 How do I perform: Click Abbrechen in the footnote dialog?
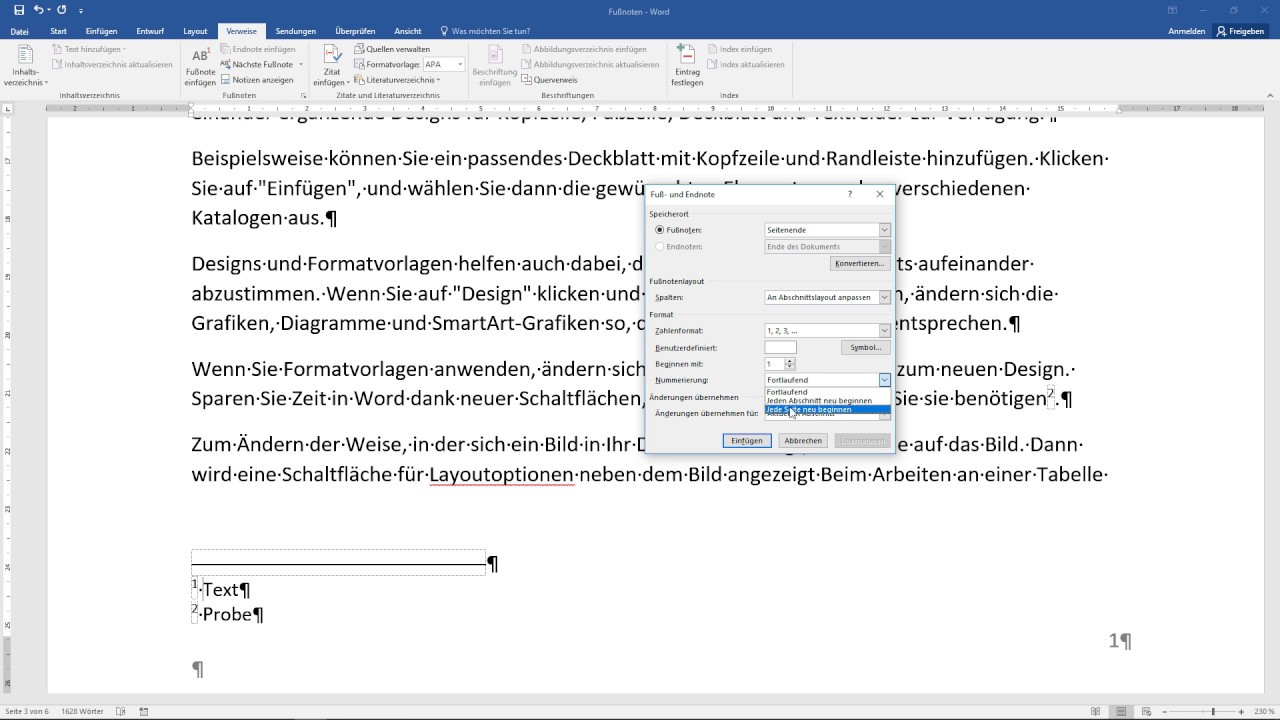[803, 440]
